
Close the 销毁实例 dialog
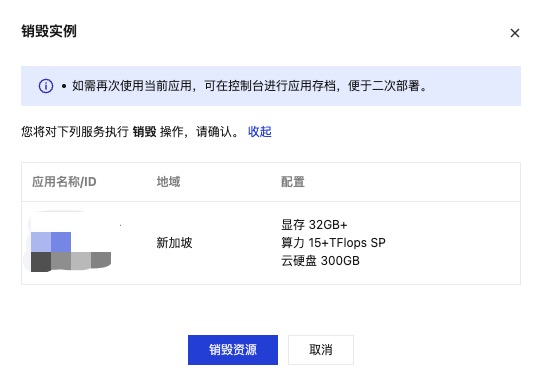click(x=515, y=33)
